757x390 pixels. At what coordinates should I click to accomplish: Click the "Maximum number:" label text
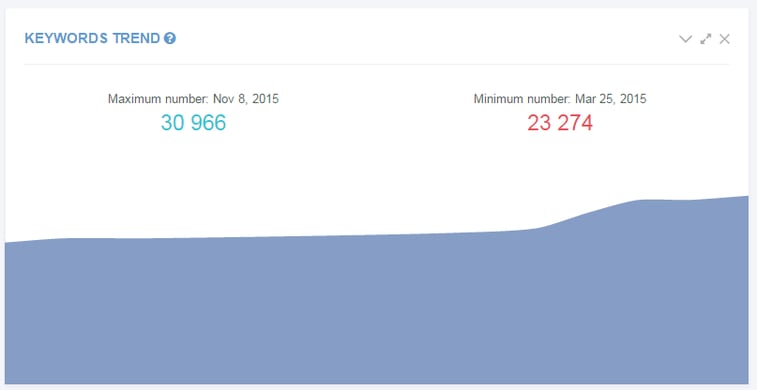158,99
